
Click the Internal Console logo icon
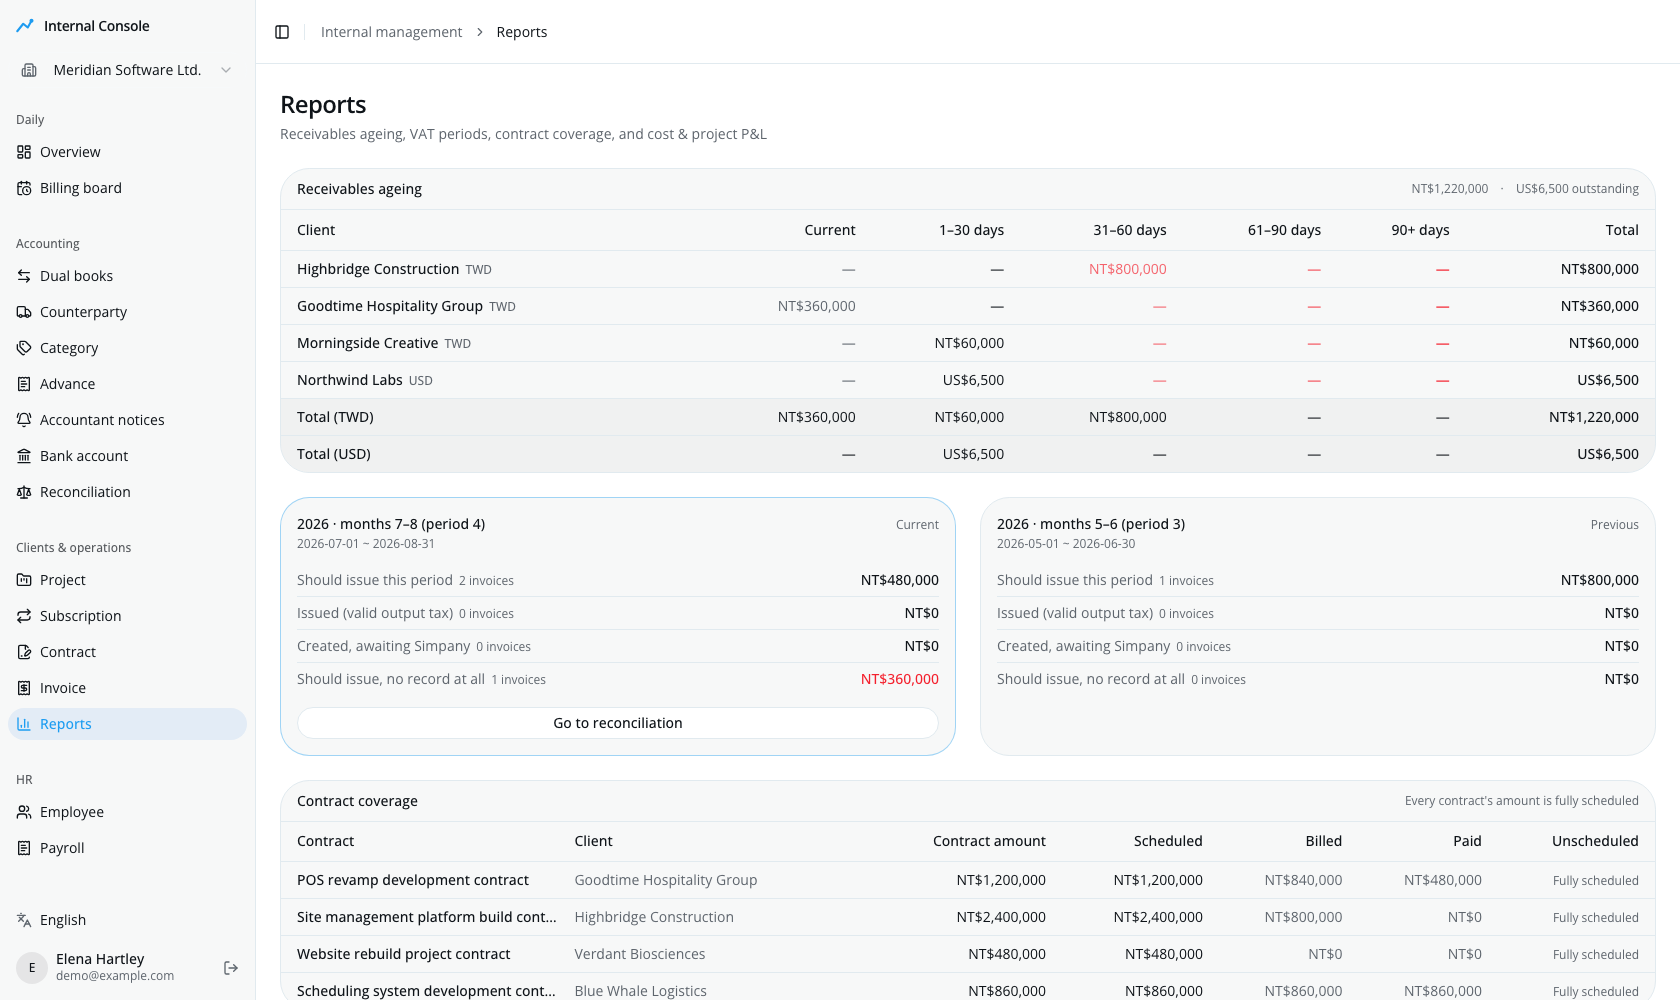pyautogui.click(x=25, y=26)
